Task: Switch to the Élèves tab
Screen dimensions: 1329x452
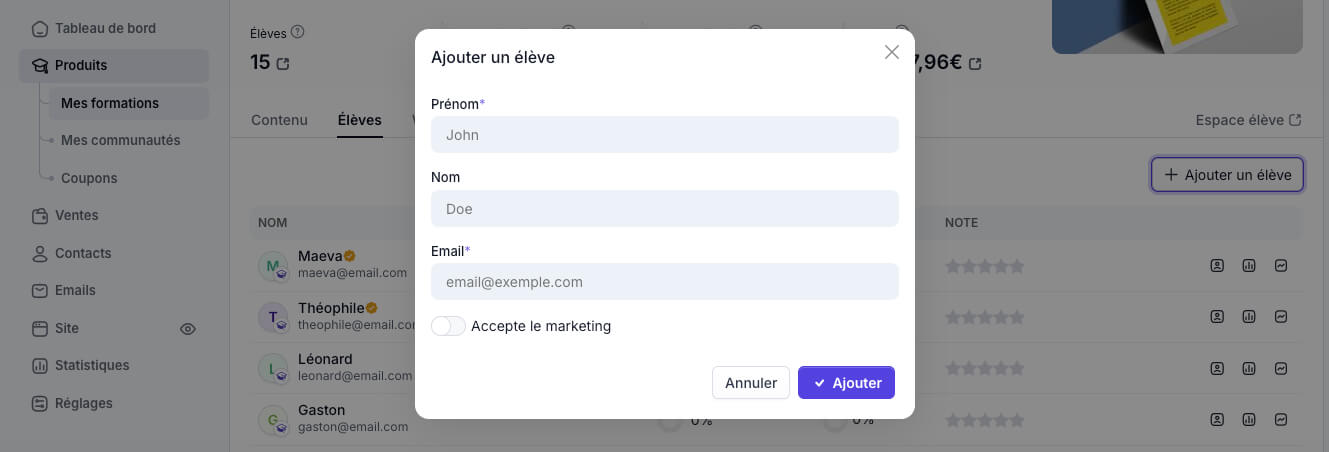Action: [360, 120]
